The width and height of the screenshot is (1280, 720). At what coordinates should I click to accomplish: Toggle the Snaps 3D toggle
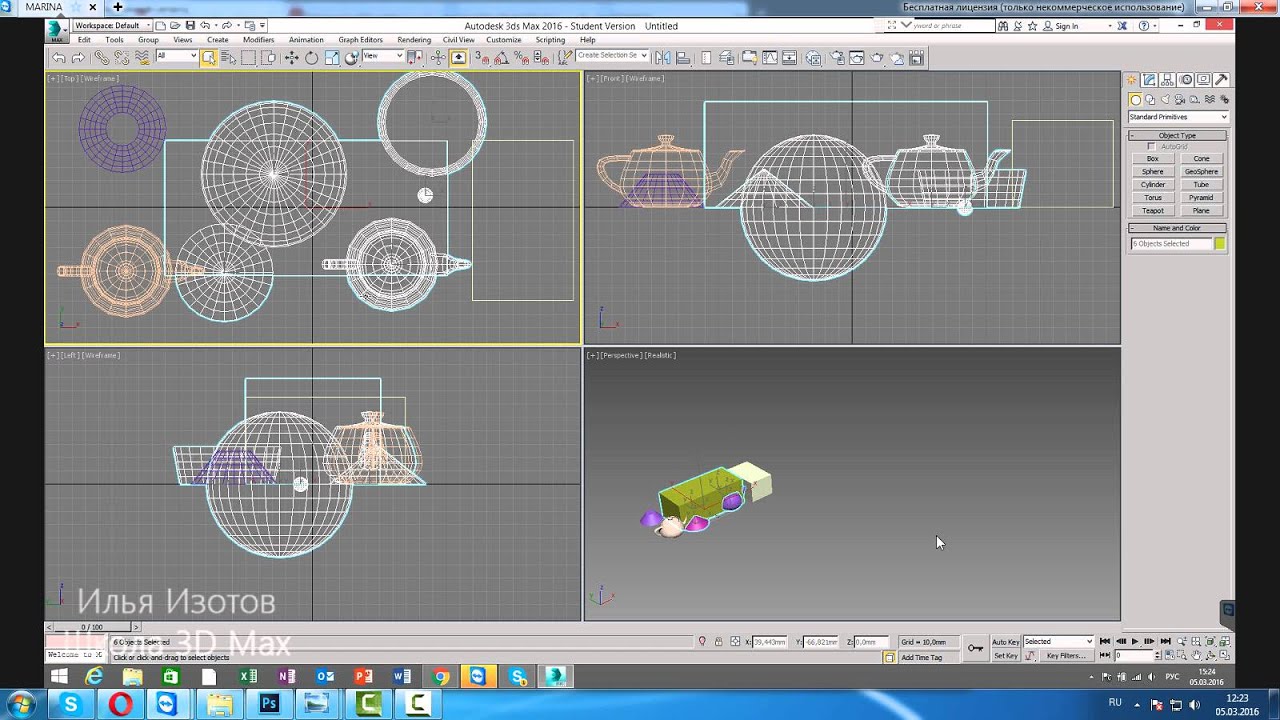481,57
